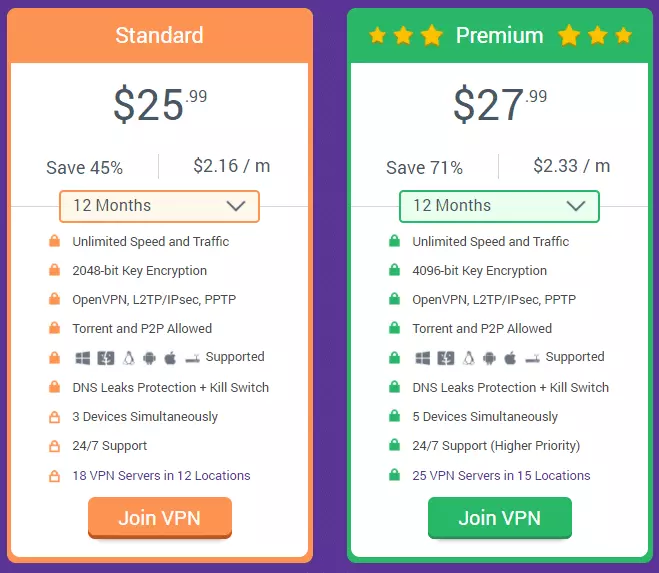Click the last star right of Premium title
The image size is (659, 573).
(623, 36)
